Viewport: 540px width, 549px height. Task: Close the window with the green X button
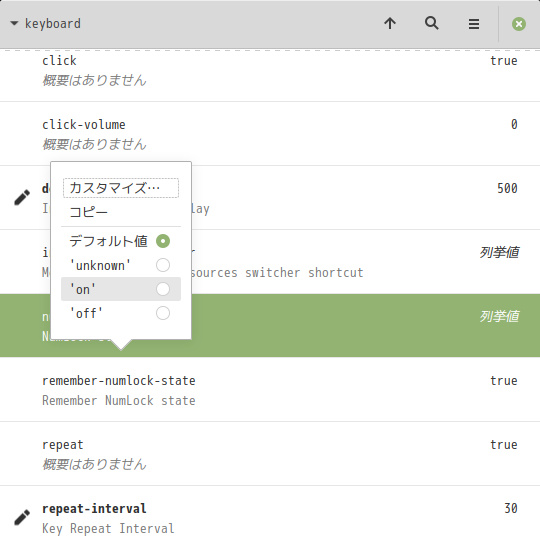(519, 24)
